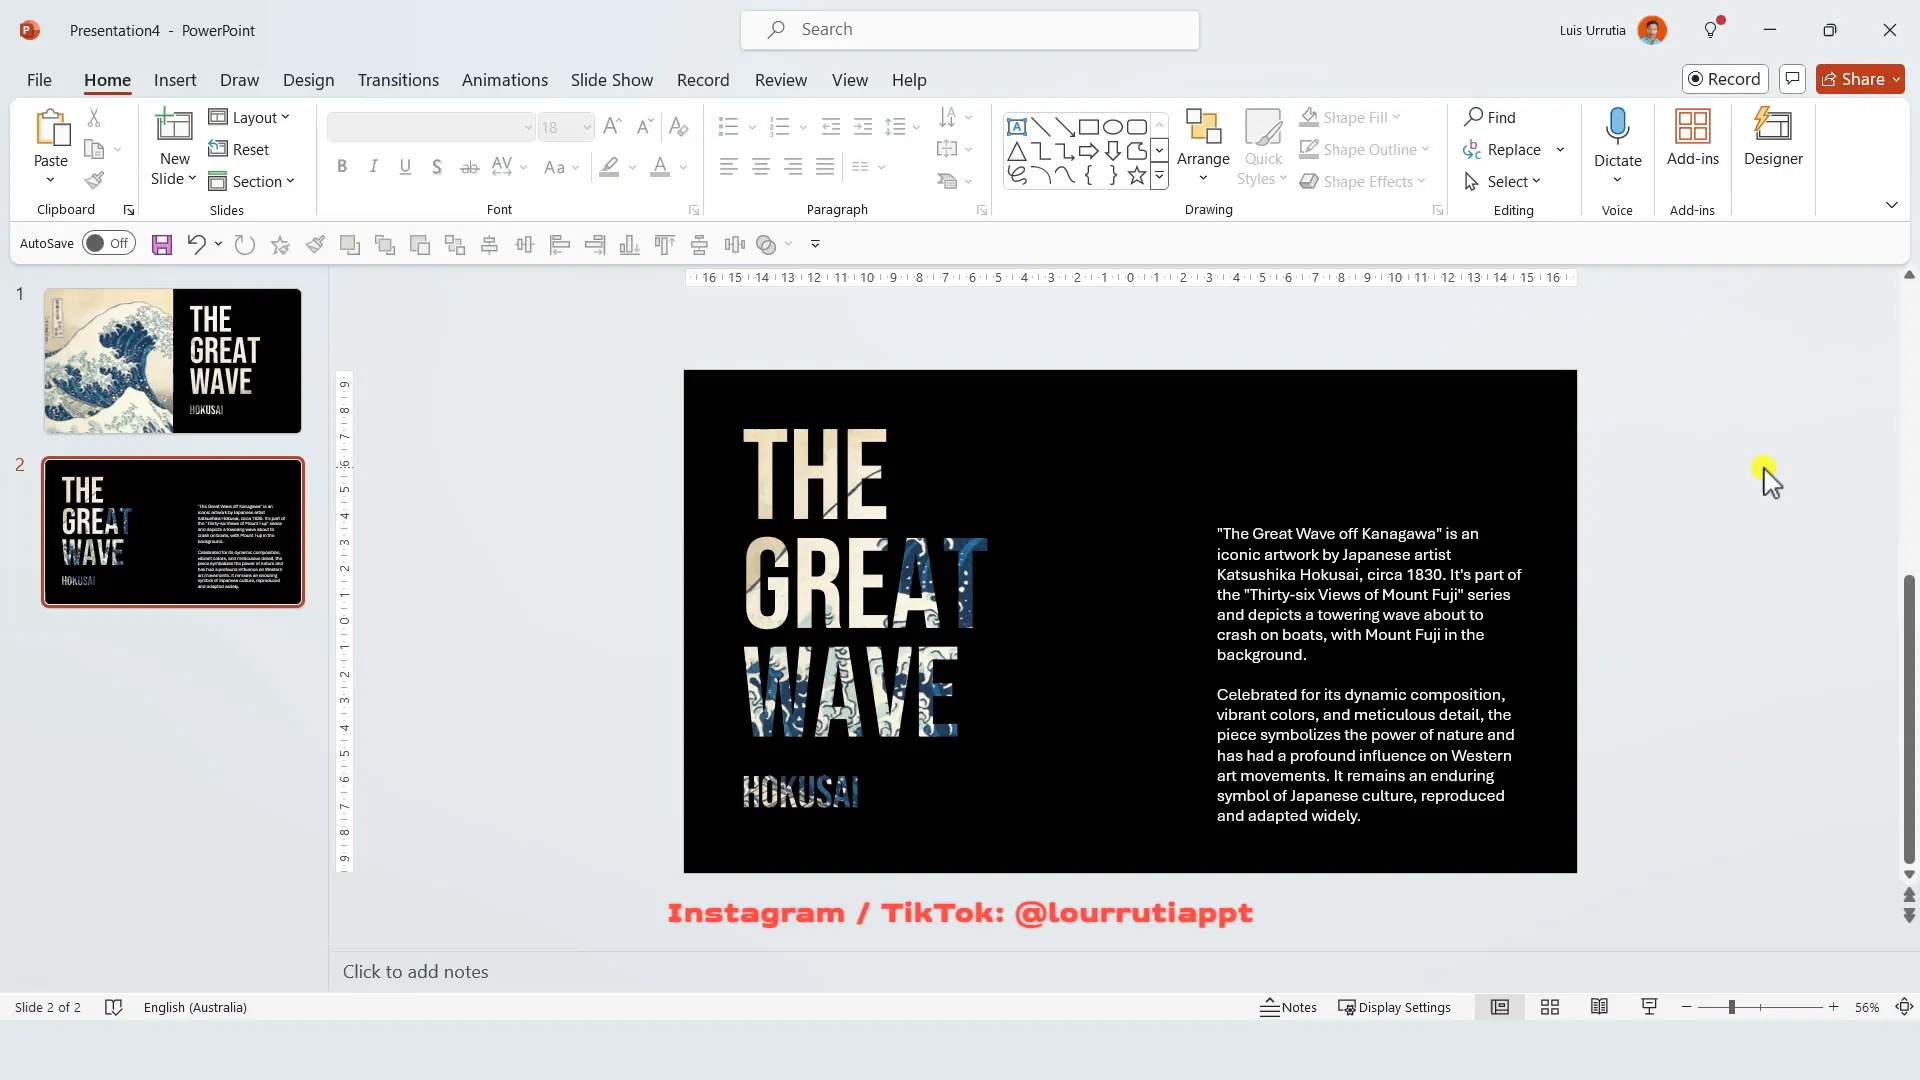
Task: Switch to the Animations tab
Action: (505, 80)
